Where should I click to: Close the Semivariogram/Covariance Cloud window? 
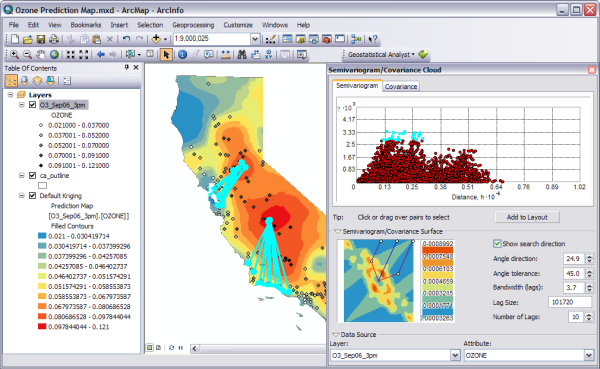(x=592, y=70)
